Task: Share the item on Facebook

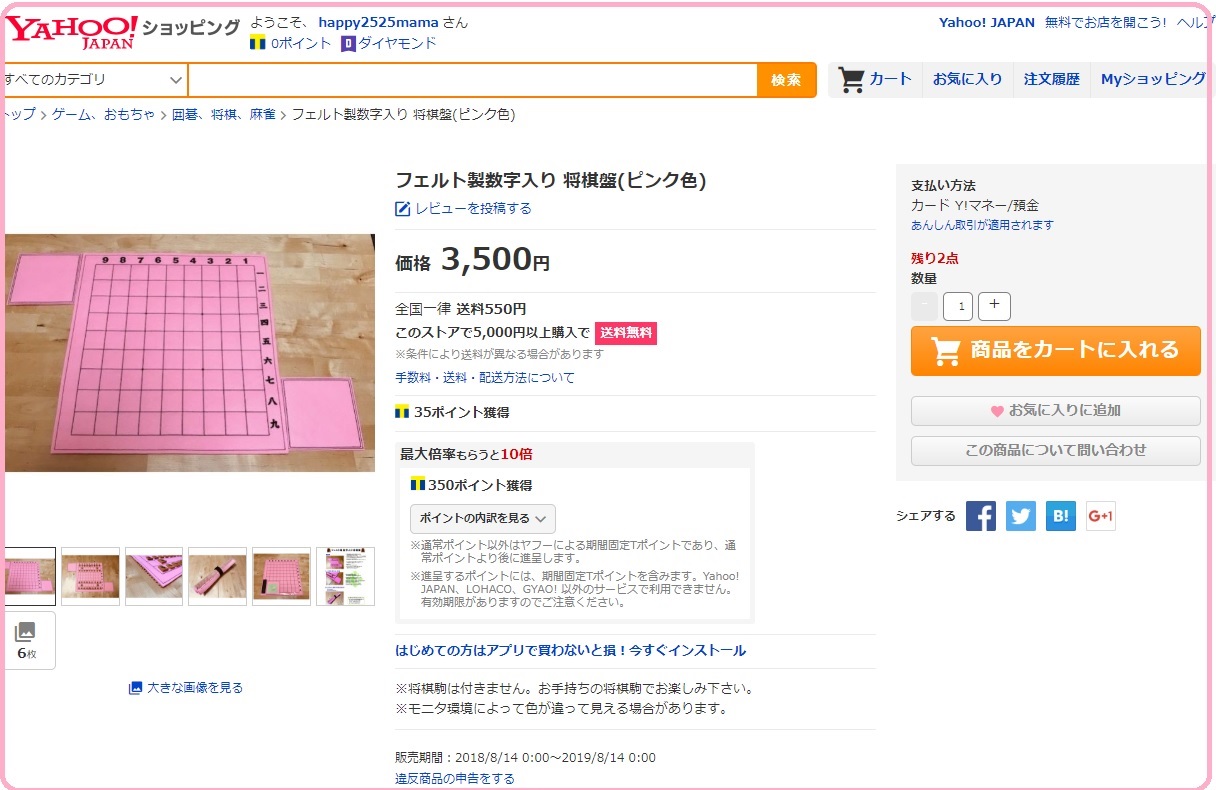Action: pos(981,516)
